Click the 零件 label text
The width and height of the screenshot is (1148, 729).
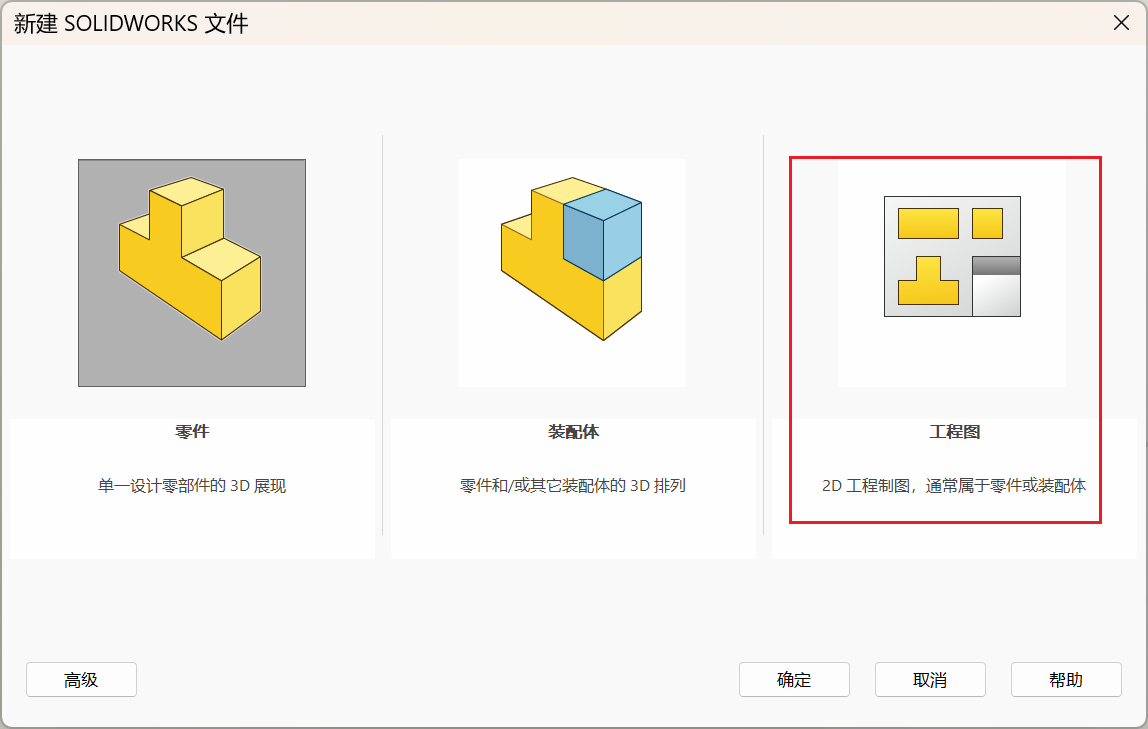[192, 432]
